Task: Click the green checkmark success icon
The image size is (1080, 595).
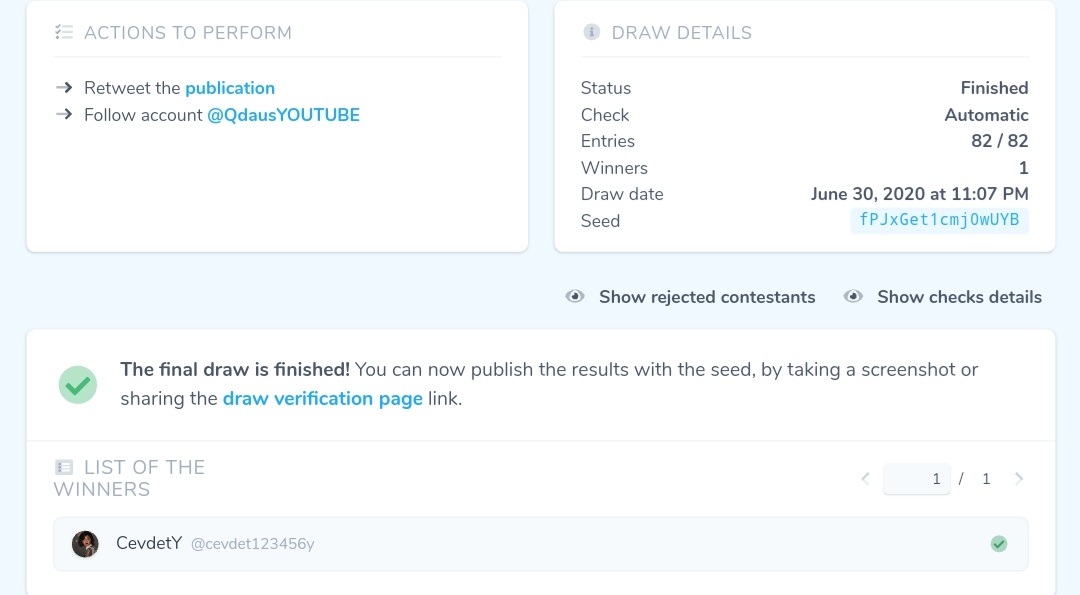Action: (x=78, y=384)
